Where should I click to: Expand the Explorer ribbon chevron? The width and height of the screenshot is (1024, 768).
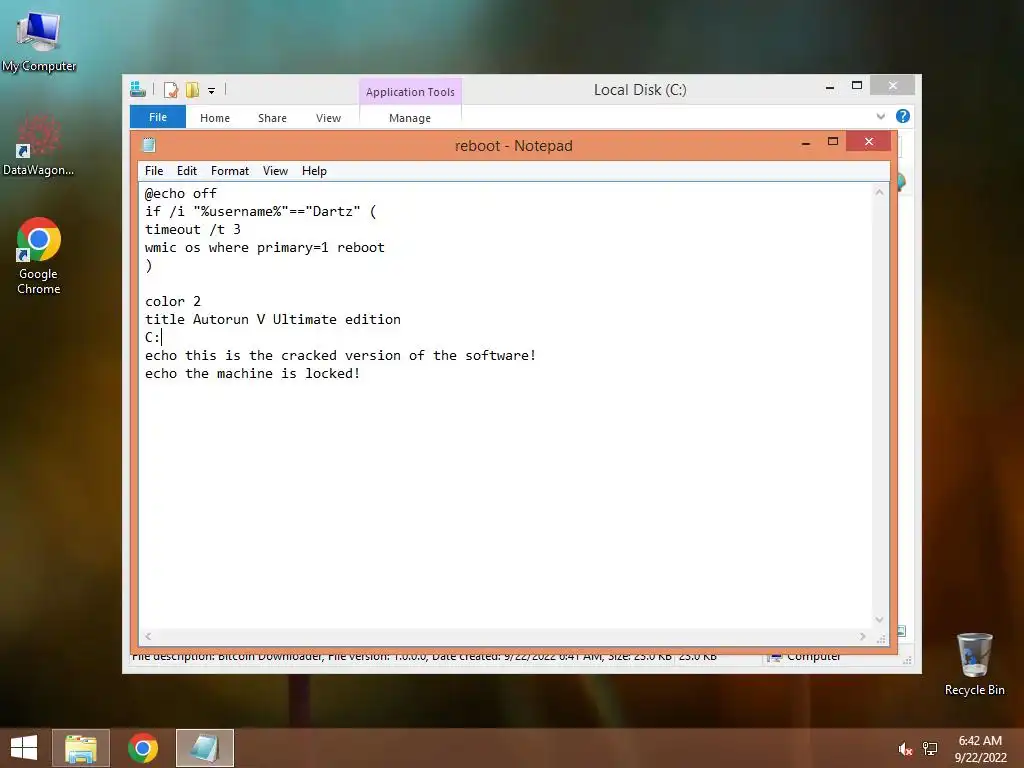pos(880,116)
